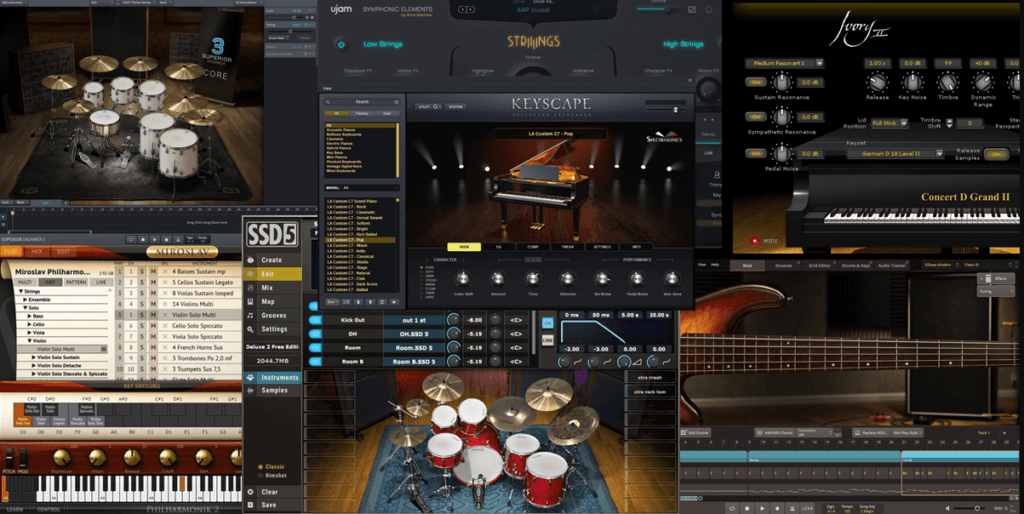Viewport: 1024px width, 514px height.
Task: Select the Samples waveform icon in SSD5
Action: 251,391
